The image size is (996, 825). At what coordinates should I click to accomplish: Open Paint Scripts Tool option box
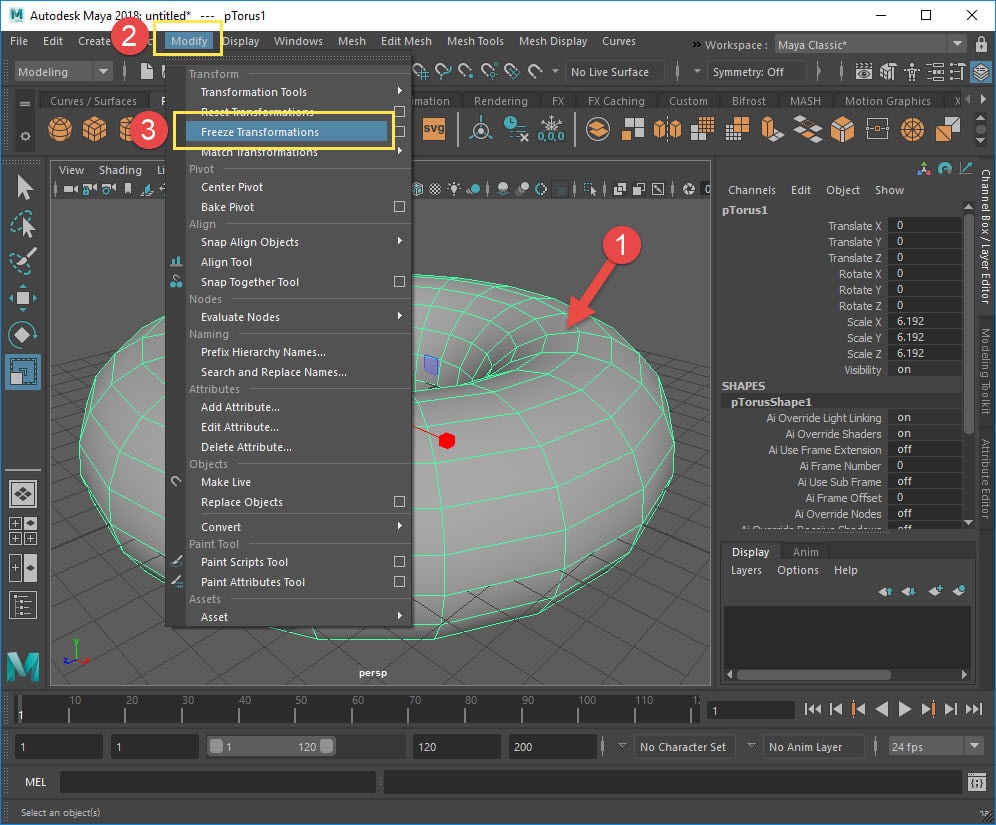click(400, 562)
